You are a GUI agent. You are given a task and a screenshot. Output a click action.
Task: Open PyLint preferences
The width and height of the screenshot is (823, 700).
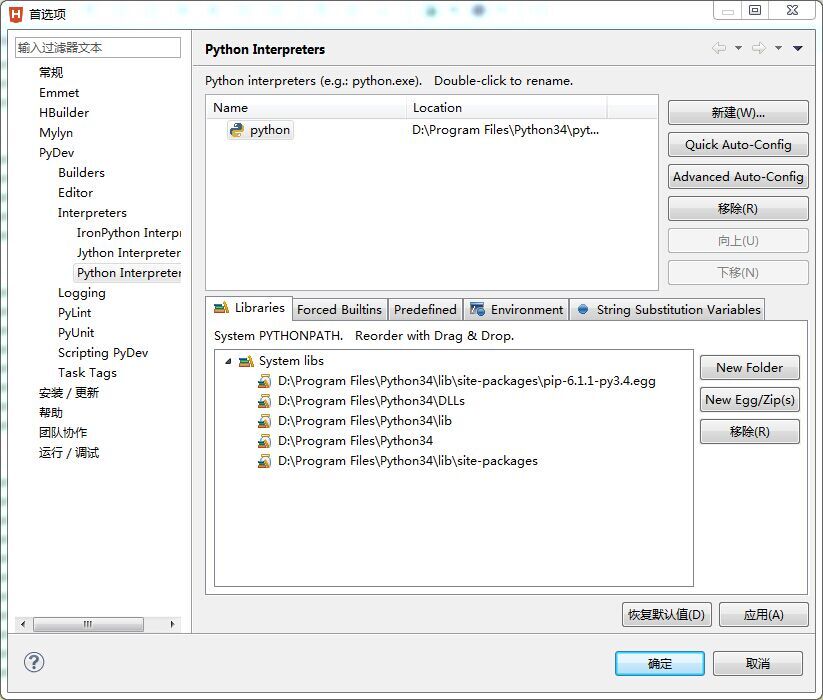tap(75, 313)
